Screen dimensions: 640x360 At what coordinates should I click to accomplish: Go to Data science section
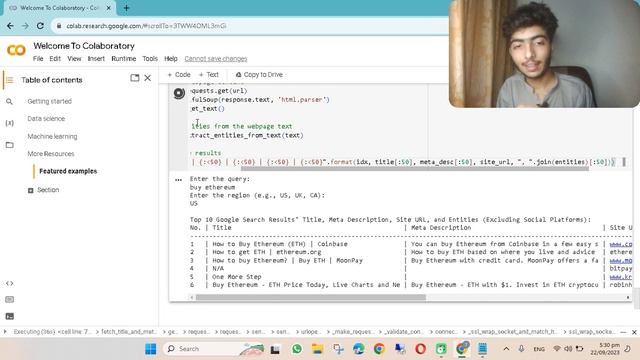(x=46, y=119)
